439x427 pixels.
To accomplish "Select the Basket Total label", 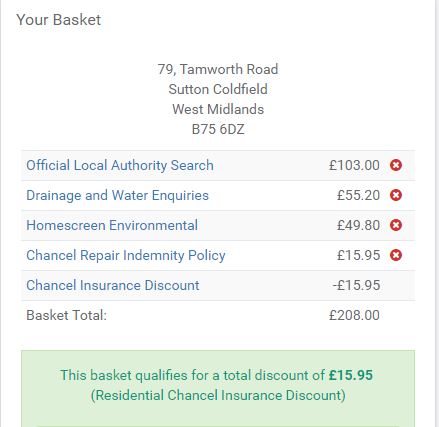I will click(x=66, y=315).
